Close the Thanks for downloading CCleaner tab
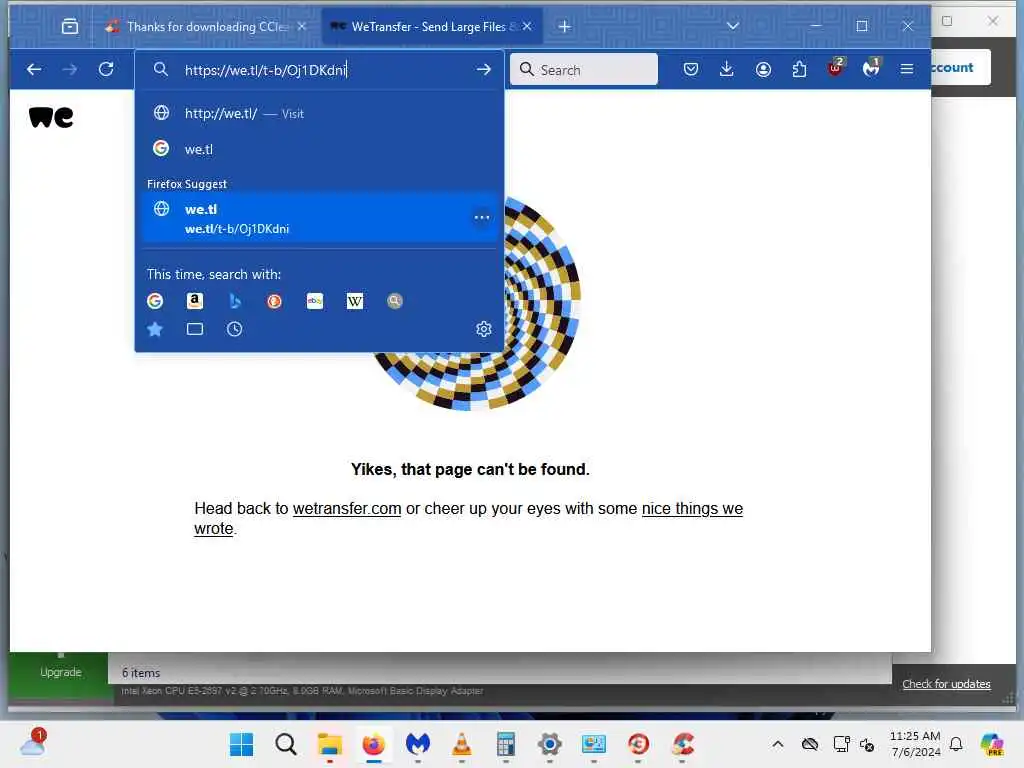Image resolution: width=1024 pixels, height=768 pixels. pyautogui.click(x=302, y=27)
